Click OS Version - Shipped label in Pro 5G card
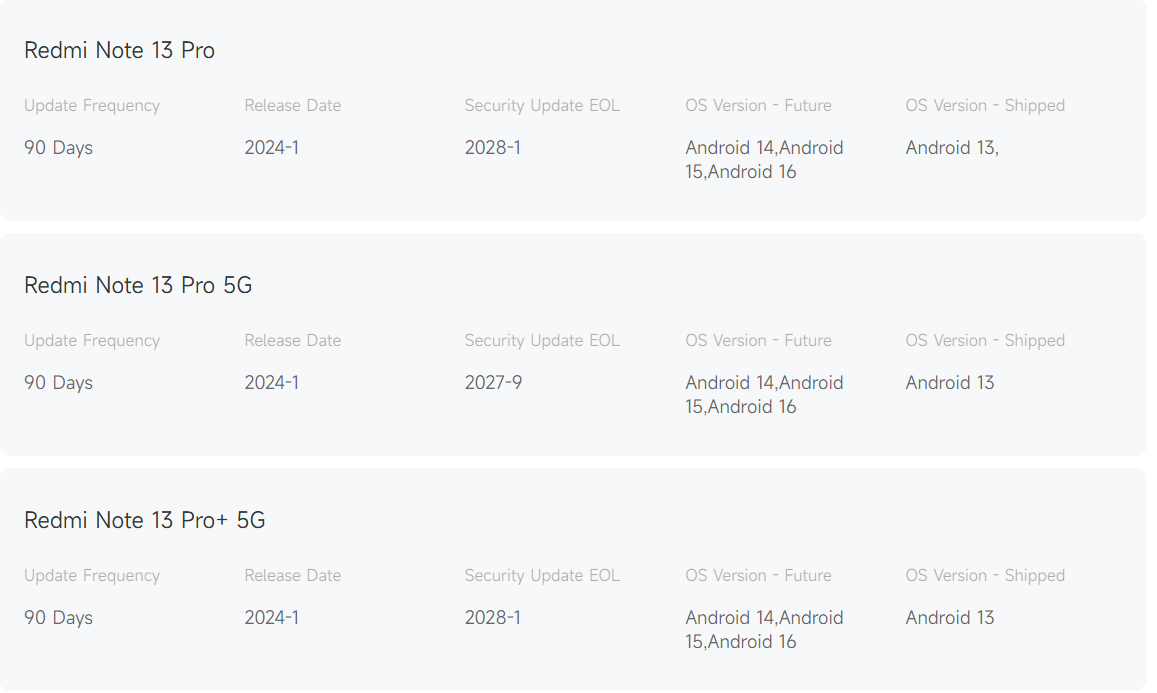The image size is (1157, 693). click(985, 340)
